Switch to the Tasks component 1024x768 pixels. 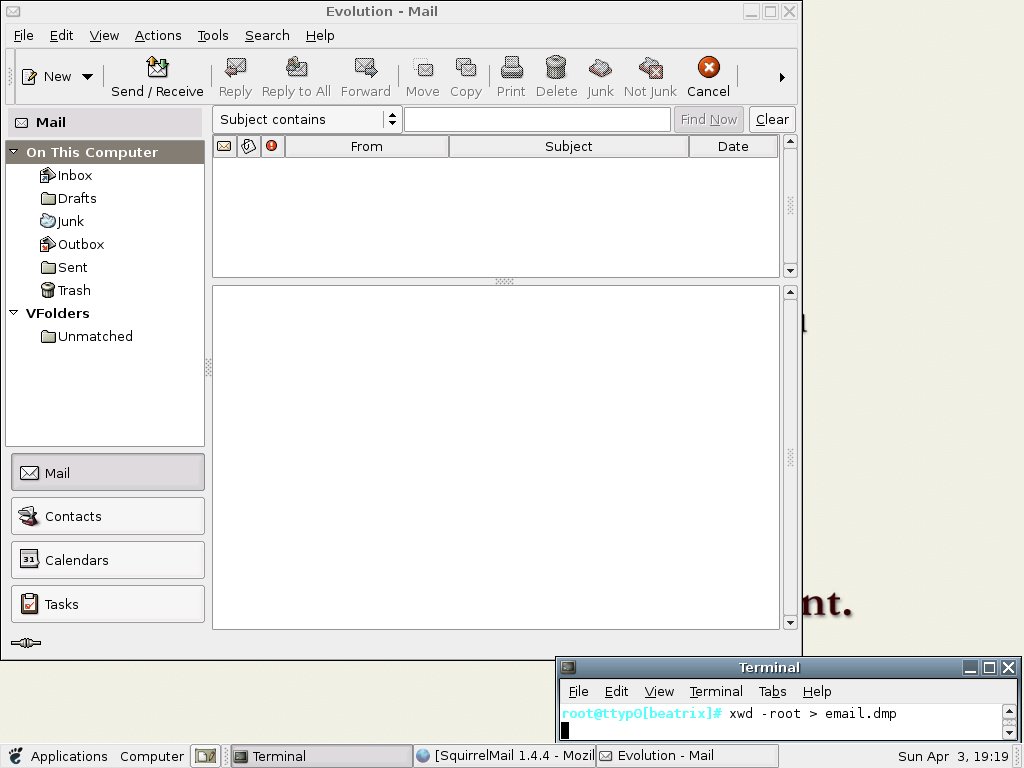click(108, 603)
